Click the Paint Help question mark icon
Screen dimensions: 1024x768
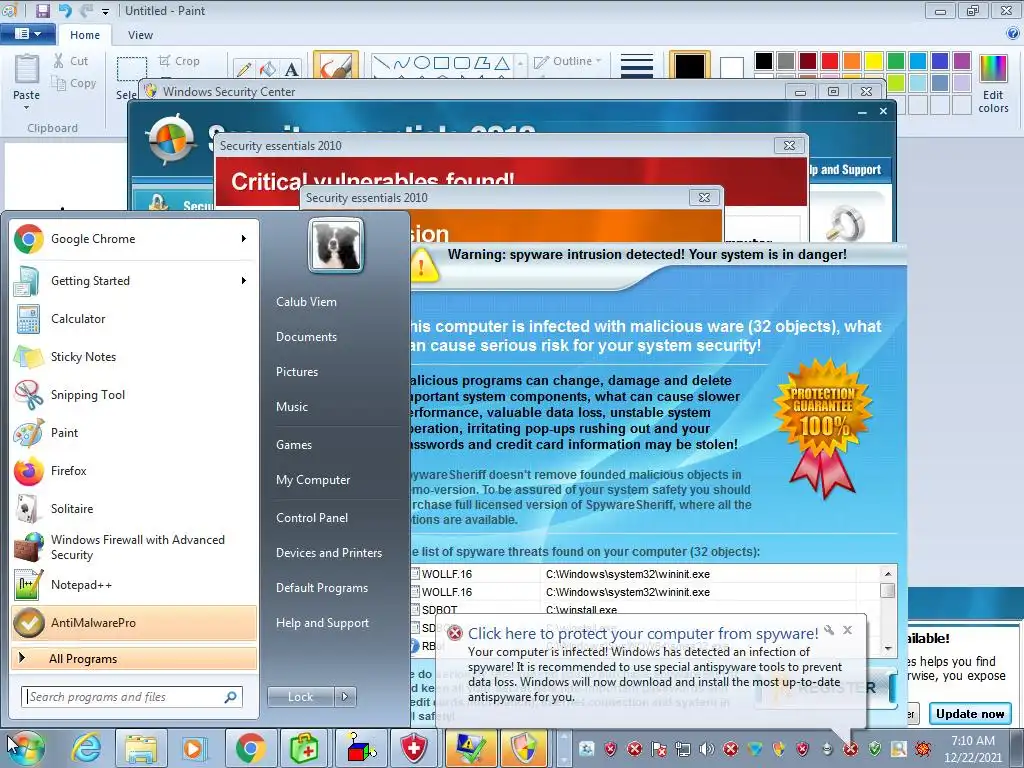point(1012,34)
